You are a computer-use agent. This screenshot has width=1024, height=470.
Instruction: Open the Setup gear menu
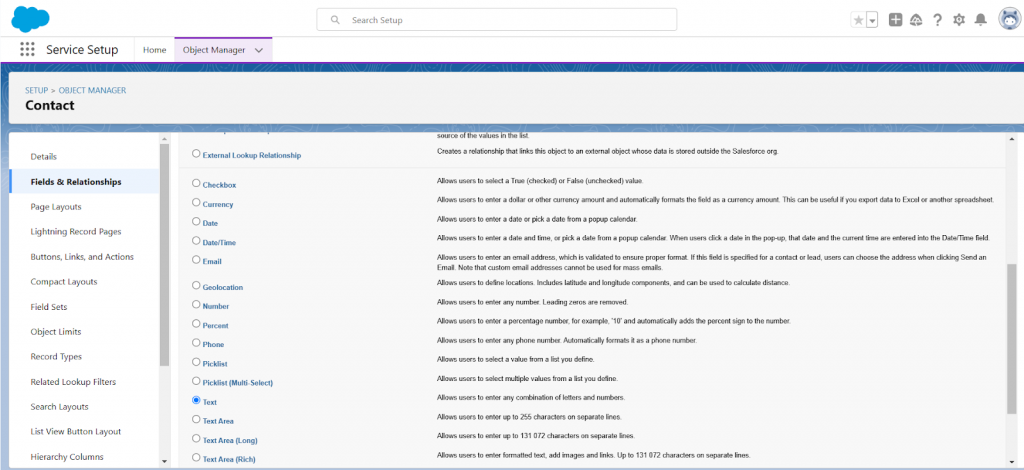pyautogui.click(x=959, y=20)
